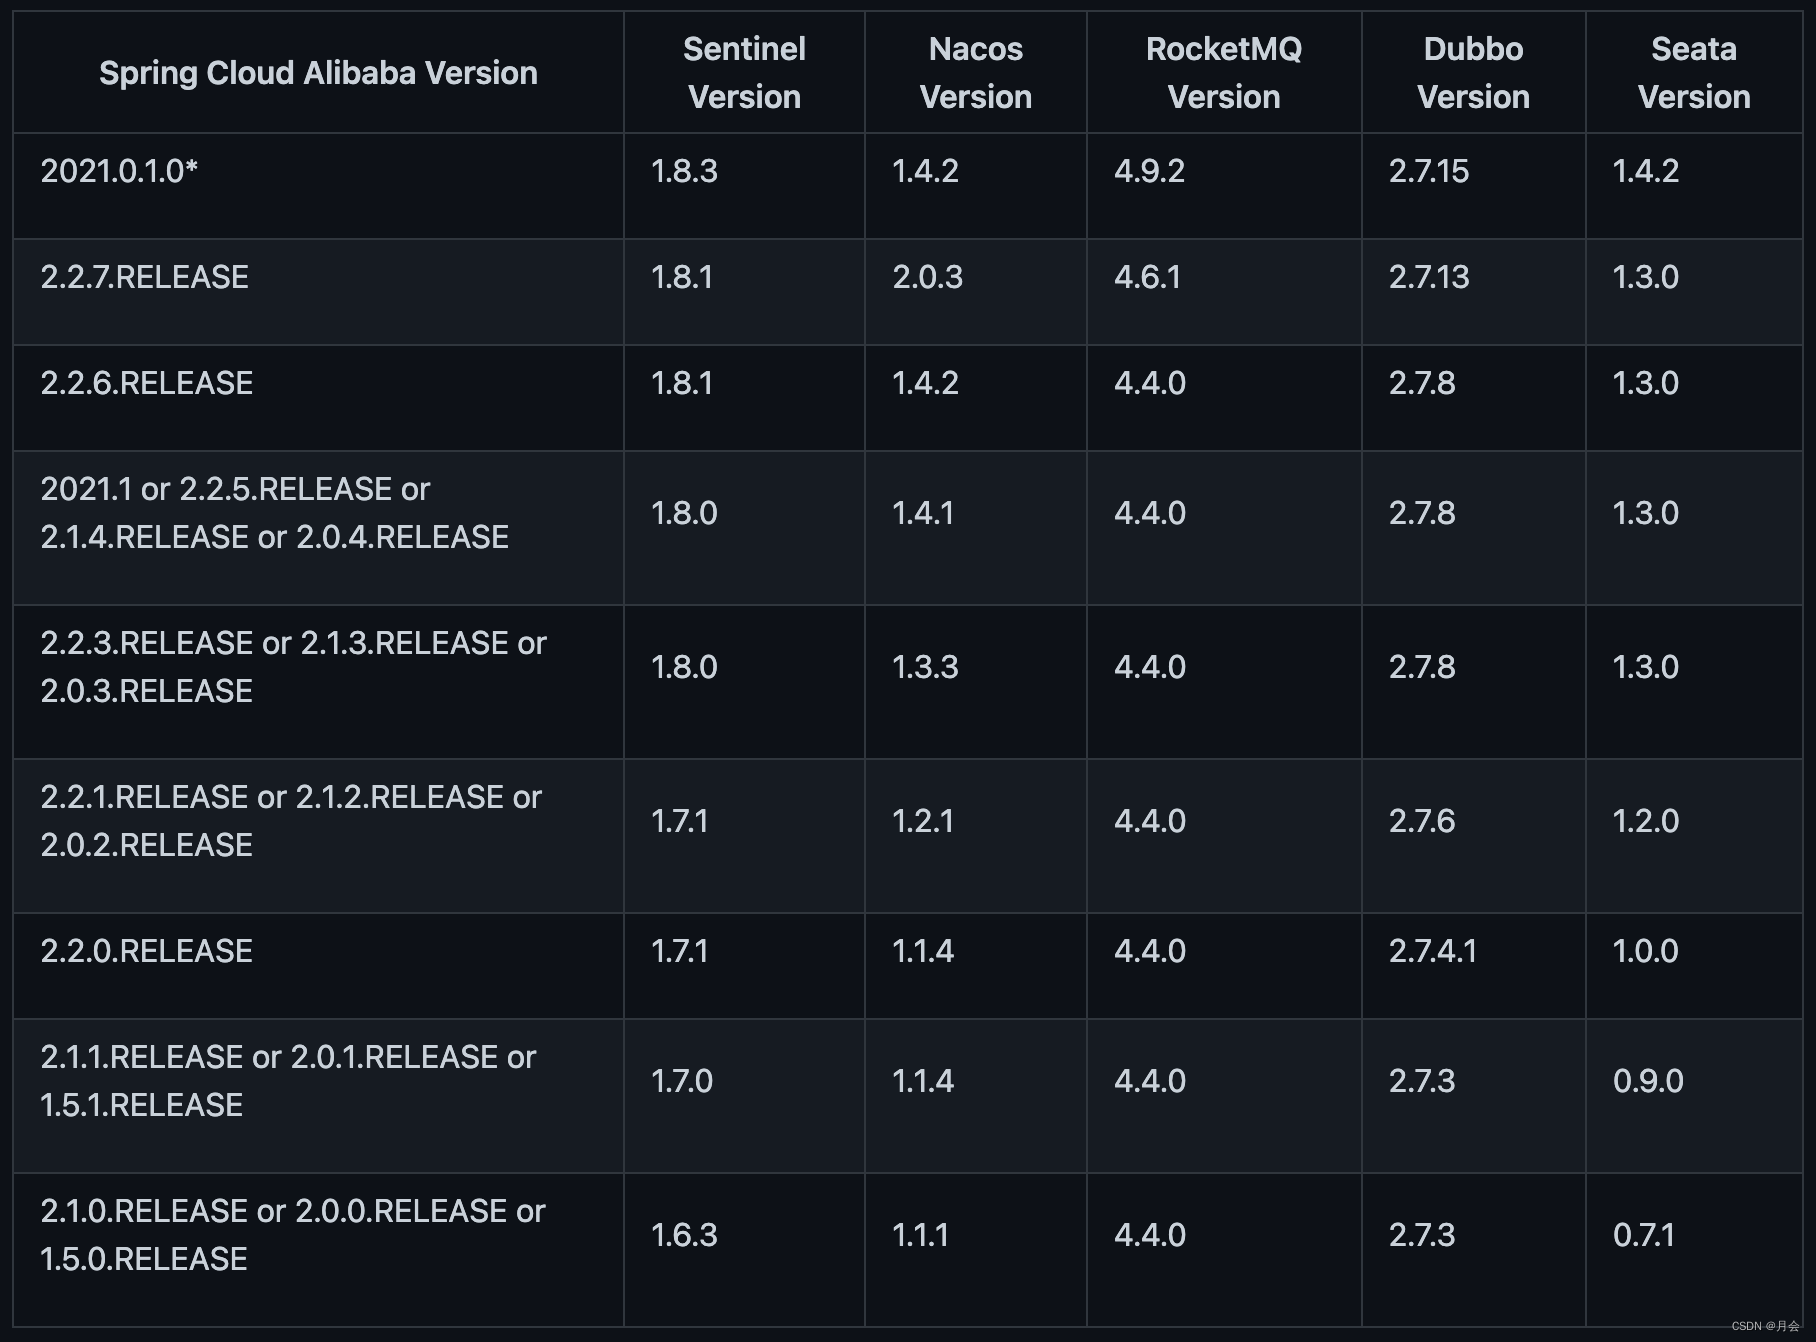Viewport: 1816px width, 1342px height.
Task: Click Sentinel version 1.8.3 cell
Action: pyautogui.click(x=684, y=171)
